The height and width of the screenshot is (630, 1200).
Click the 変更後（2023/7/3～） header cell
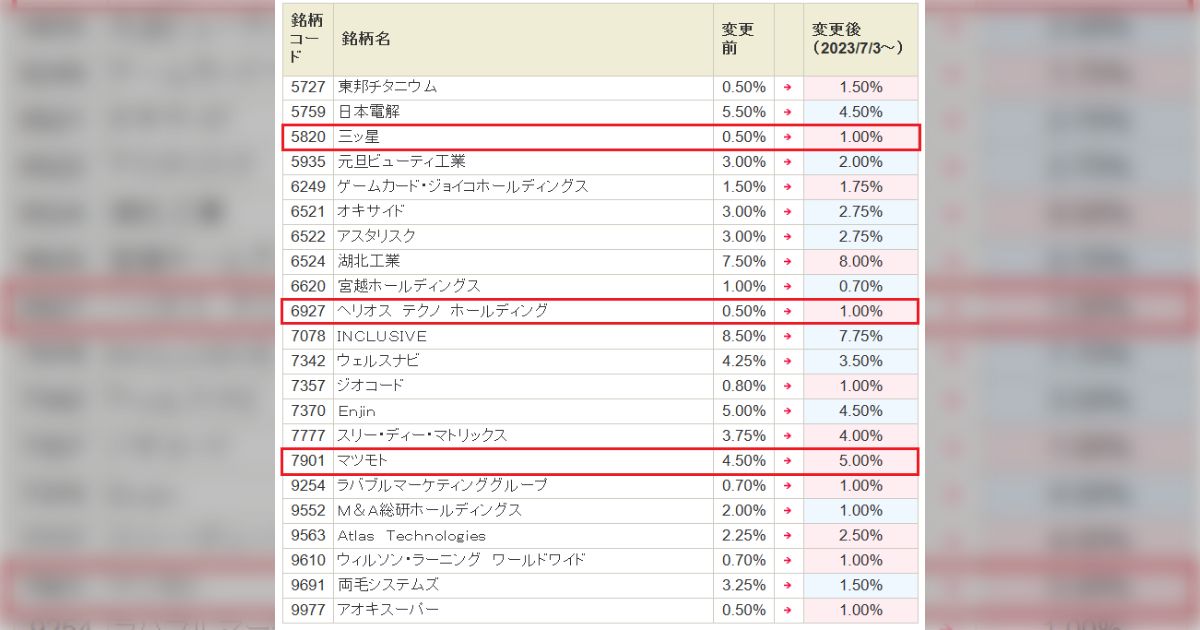coord(857,39)
